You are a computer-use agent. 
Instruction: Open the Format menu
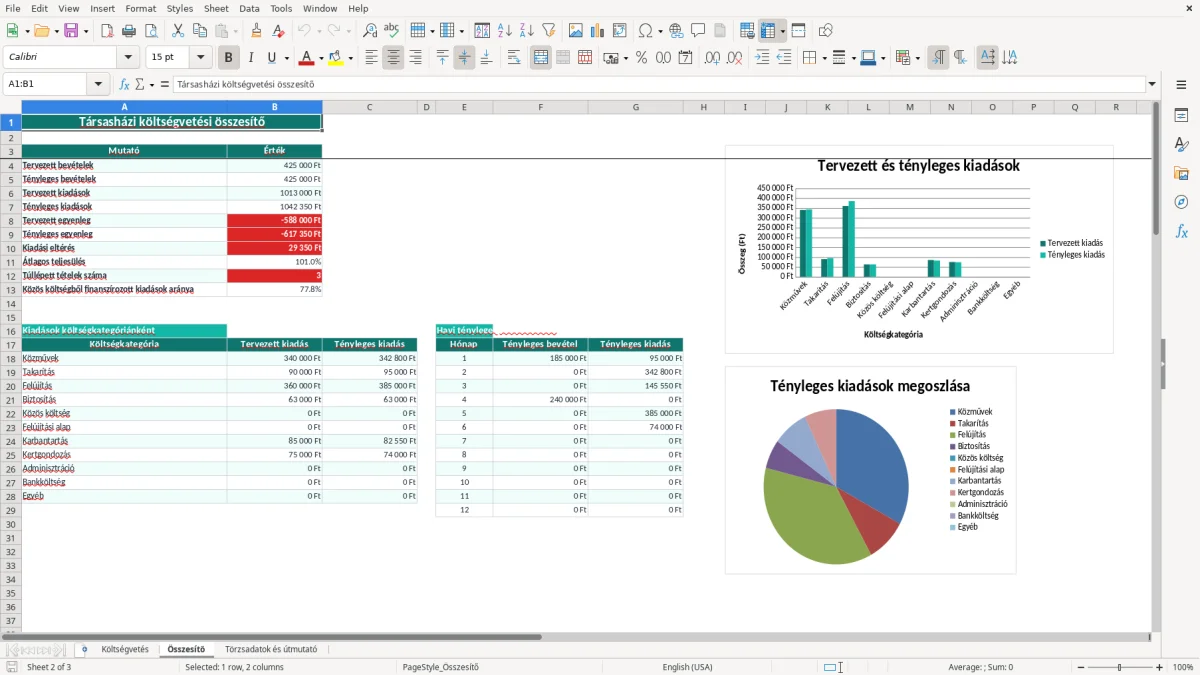(140, 8)
